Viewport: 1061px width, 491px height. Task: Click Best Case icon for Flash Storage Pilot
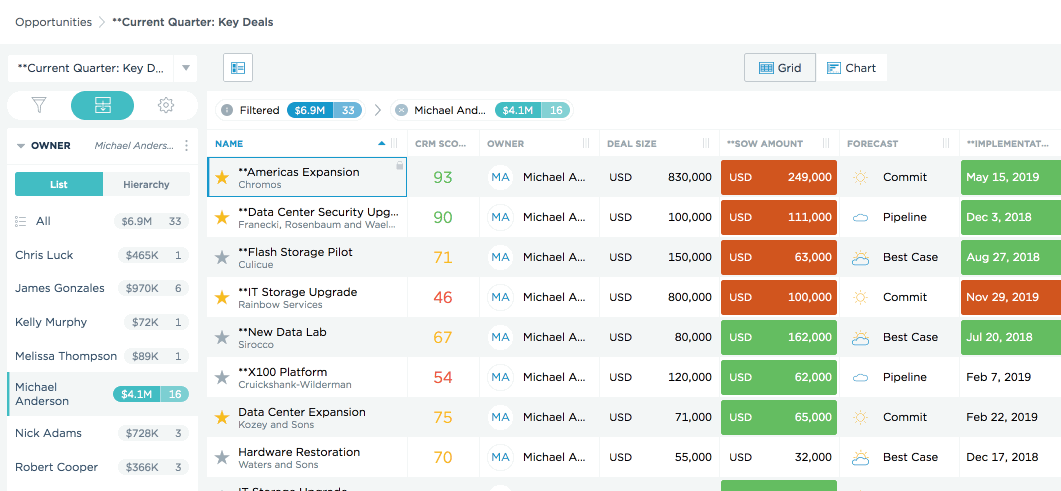(861, 257)
